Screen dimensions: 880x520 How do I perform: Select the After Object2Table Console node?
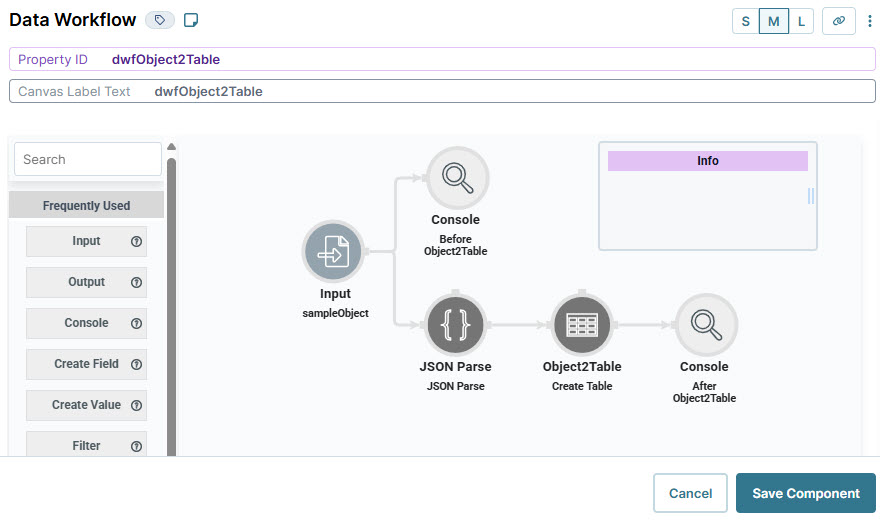[706, 325]
